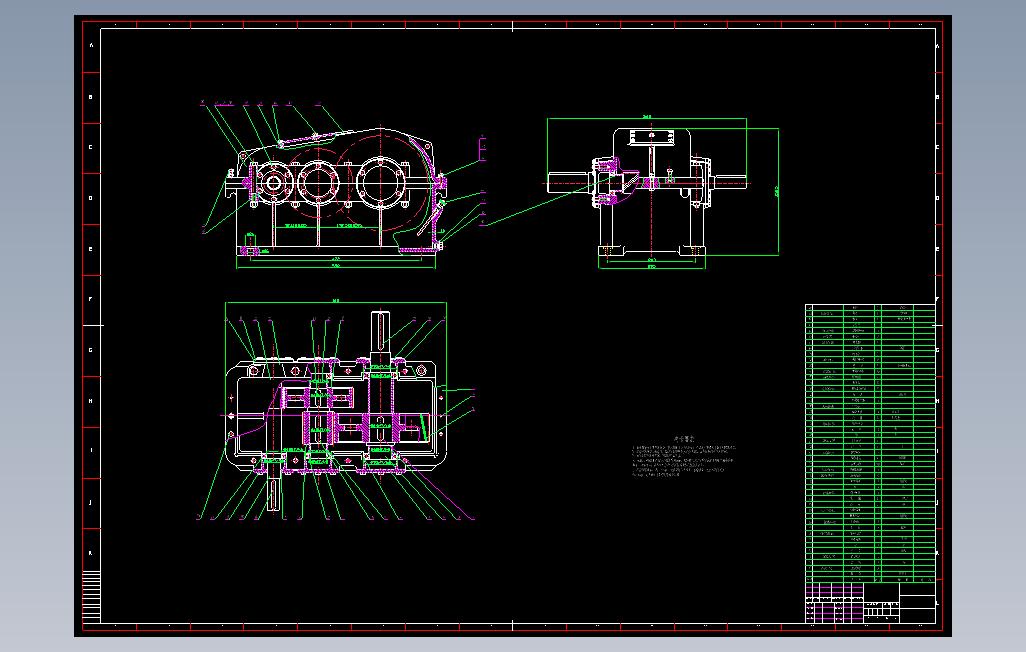Click the vertical shaft protruding above the plan view

(x=380, y=333)
